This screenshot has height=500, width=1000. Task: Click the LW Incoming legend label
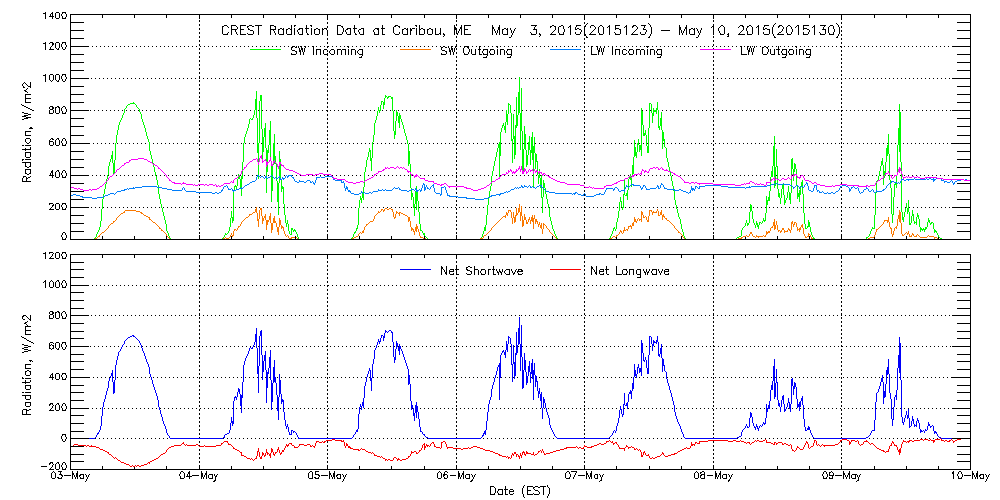click(x=627, y=51)
